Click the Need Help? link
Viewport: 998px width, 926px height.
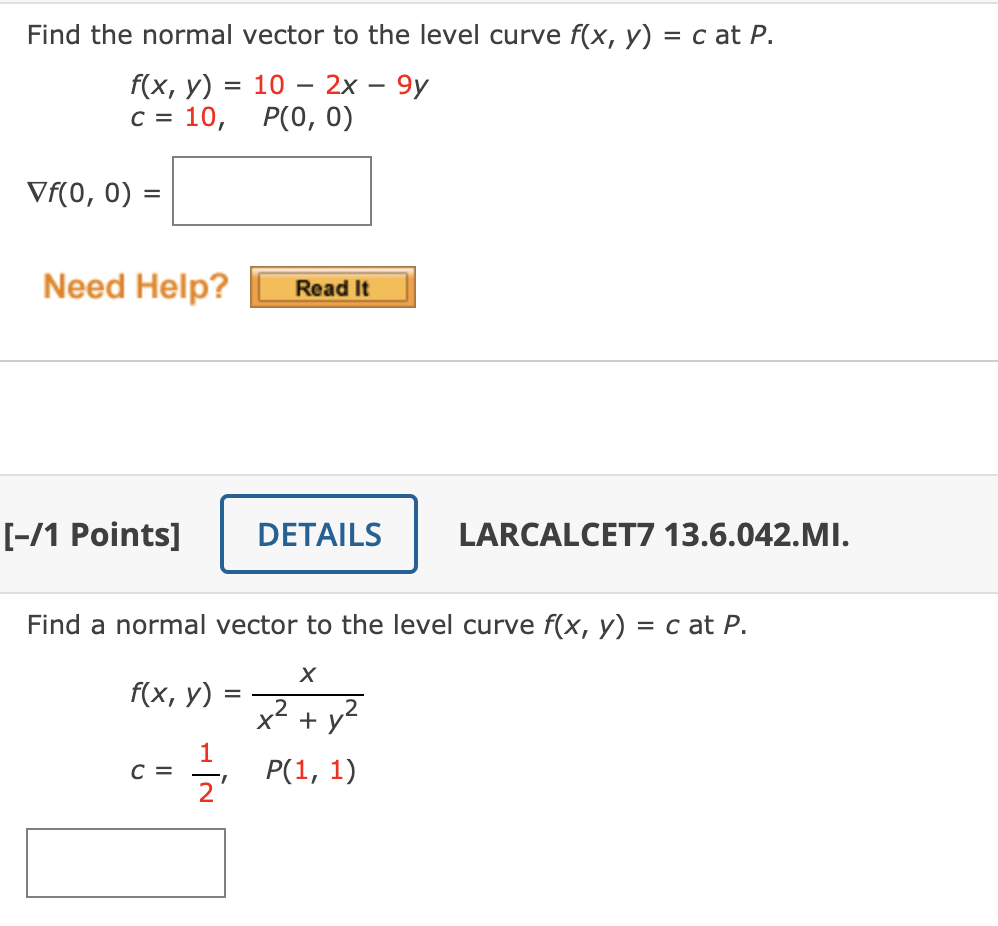(134, 287)
